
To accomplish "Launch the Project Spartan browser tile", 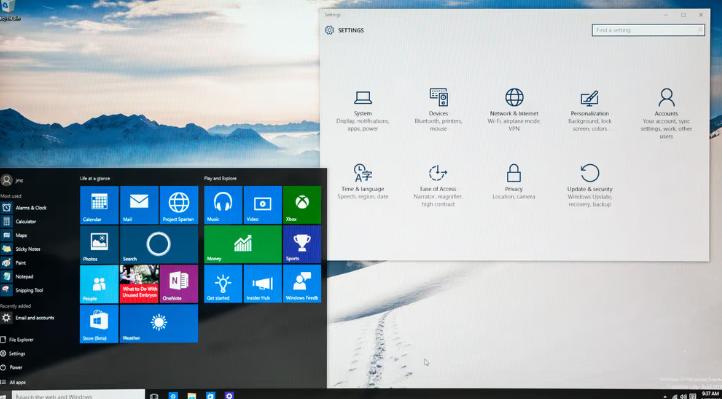I will click(179, 205).
